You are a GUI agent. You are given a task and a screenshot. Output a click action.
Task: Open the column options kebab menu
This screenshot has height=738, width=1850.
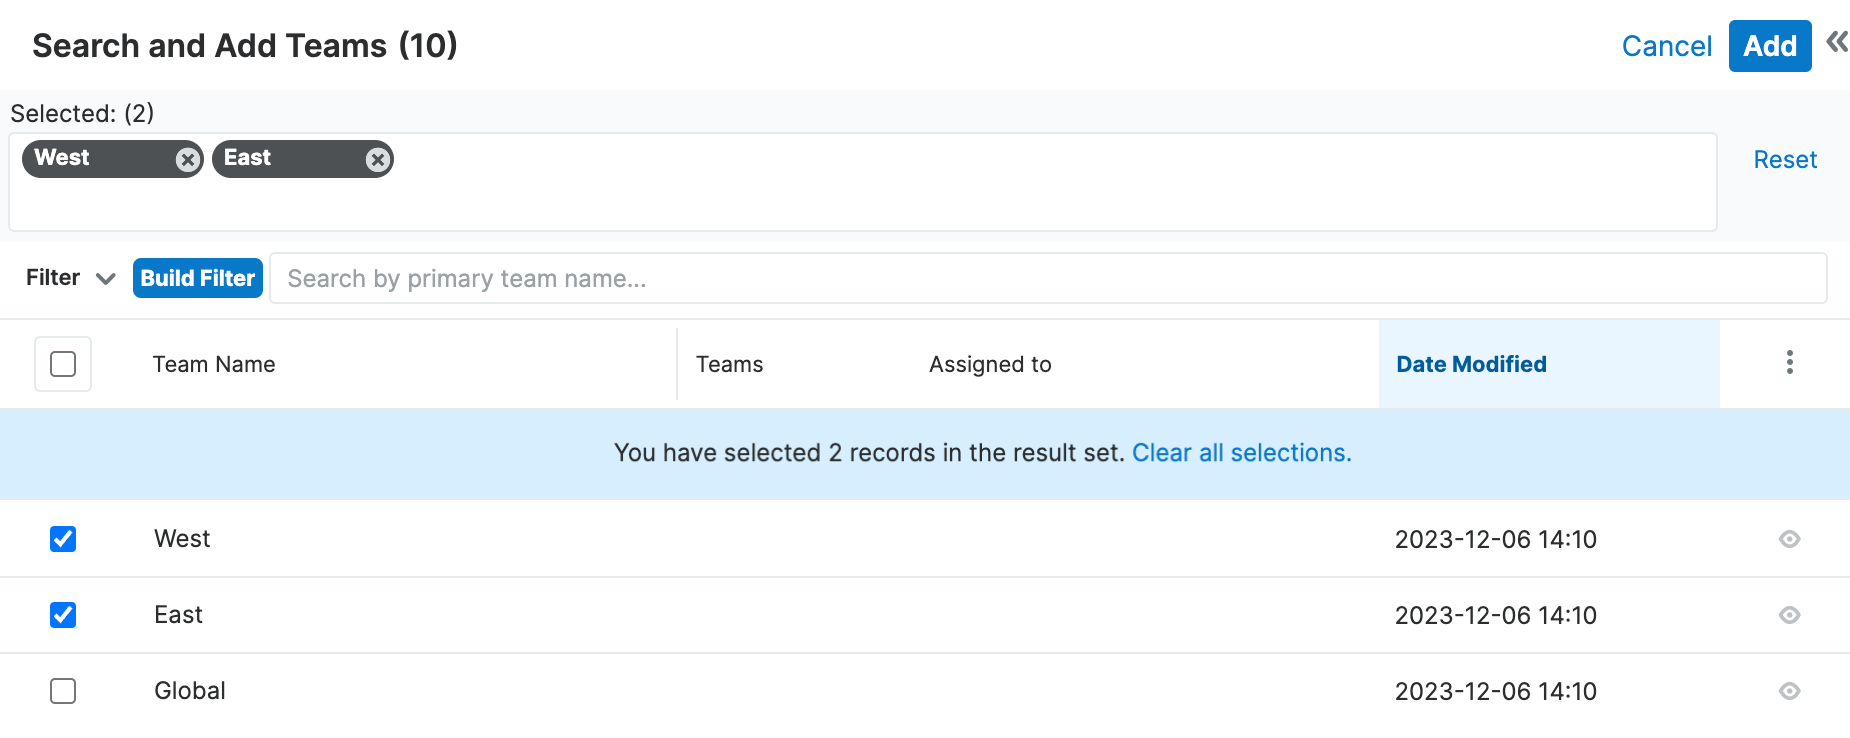[1789, 362]
